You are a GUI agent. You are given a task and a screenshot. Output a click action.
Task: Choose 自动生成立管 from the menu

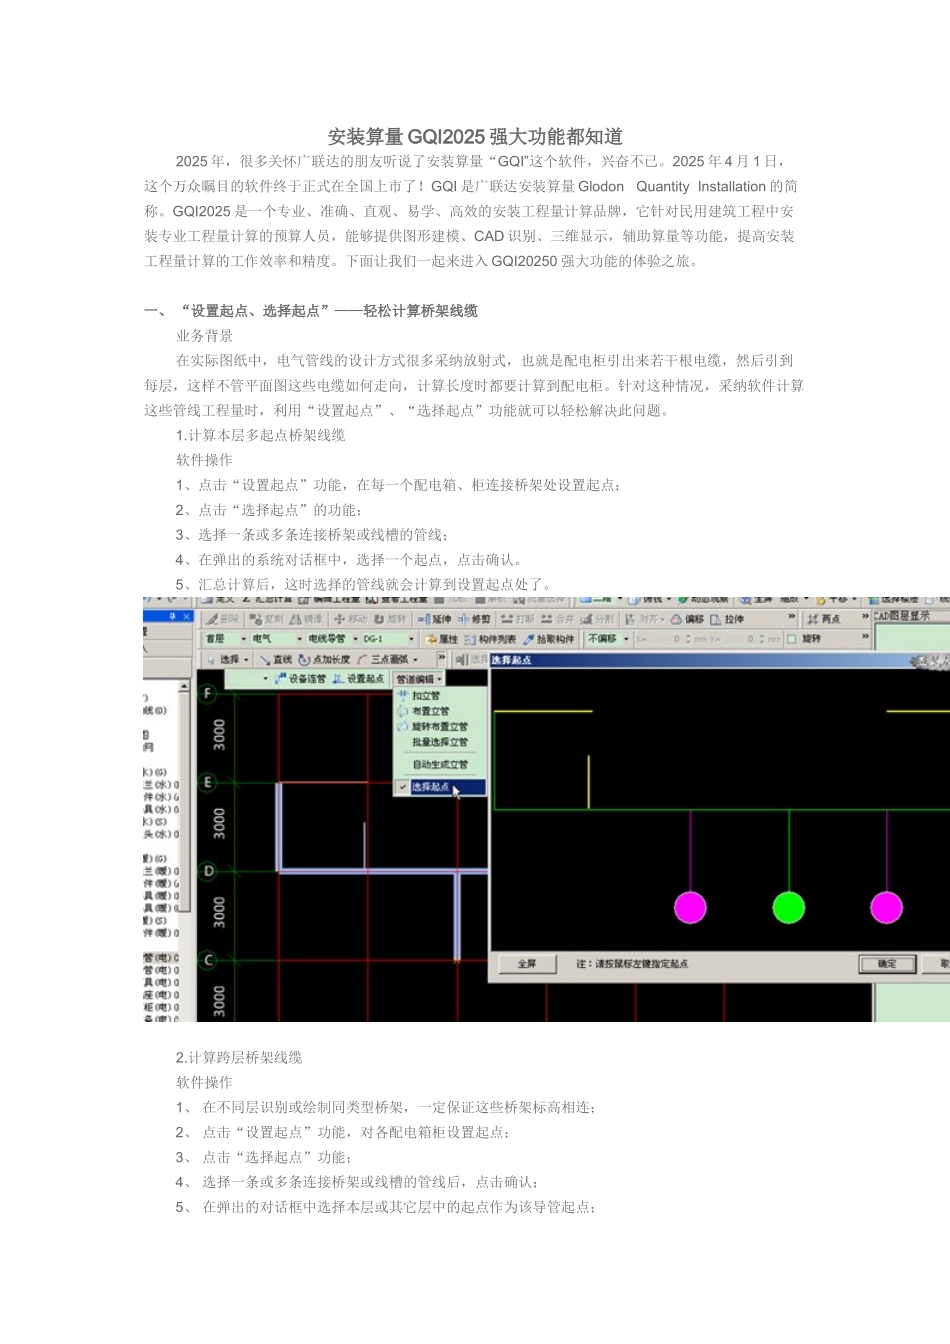pyautogui.click(x=439, y=765)
